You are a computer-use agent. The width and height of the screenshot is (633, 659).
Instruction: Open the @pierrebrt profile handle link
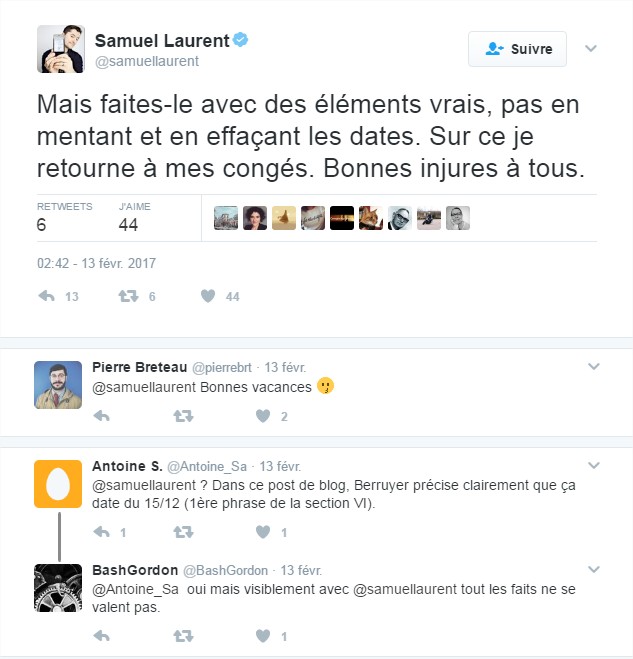[222, 368]
